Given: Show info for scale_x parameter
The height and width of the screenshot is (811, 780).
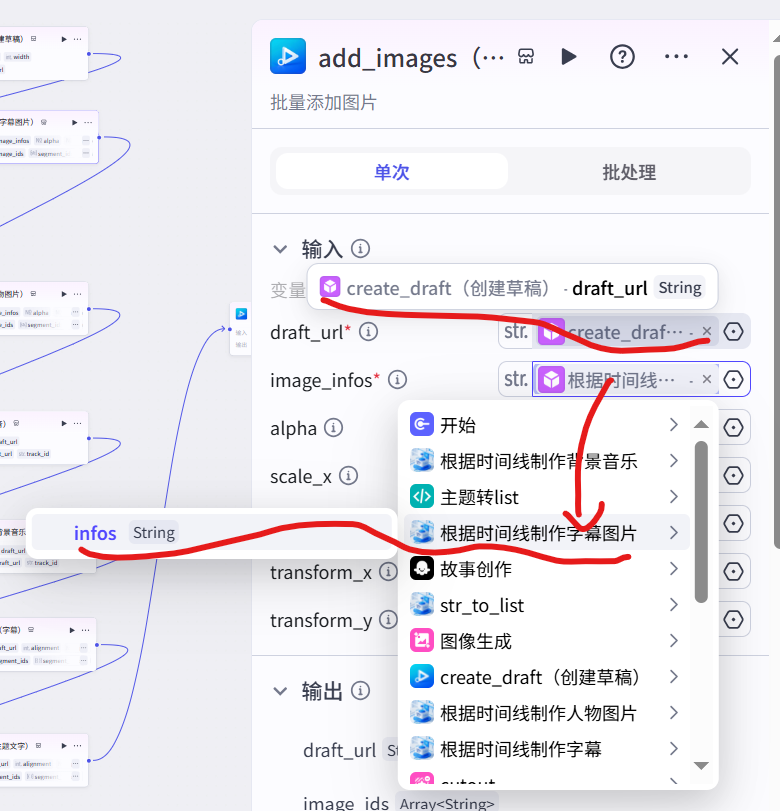Looking at the screenshot, I should (x=348, y=476).
